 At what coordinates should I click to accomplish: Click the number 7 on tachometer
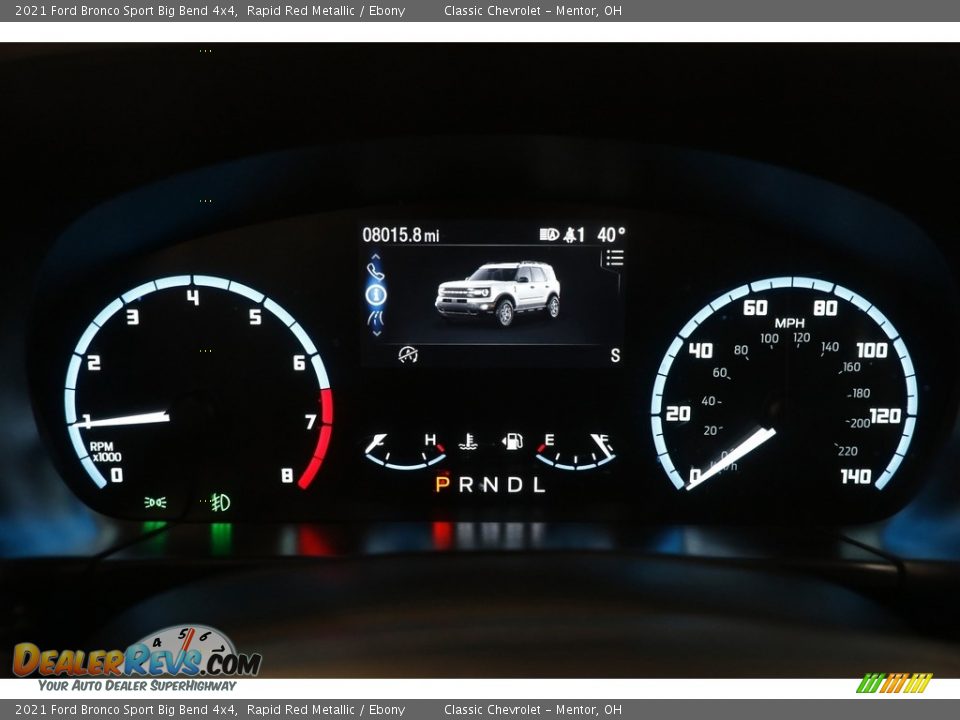point(310,421)
